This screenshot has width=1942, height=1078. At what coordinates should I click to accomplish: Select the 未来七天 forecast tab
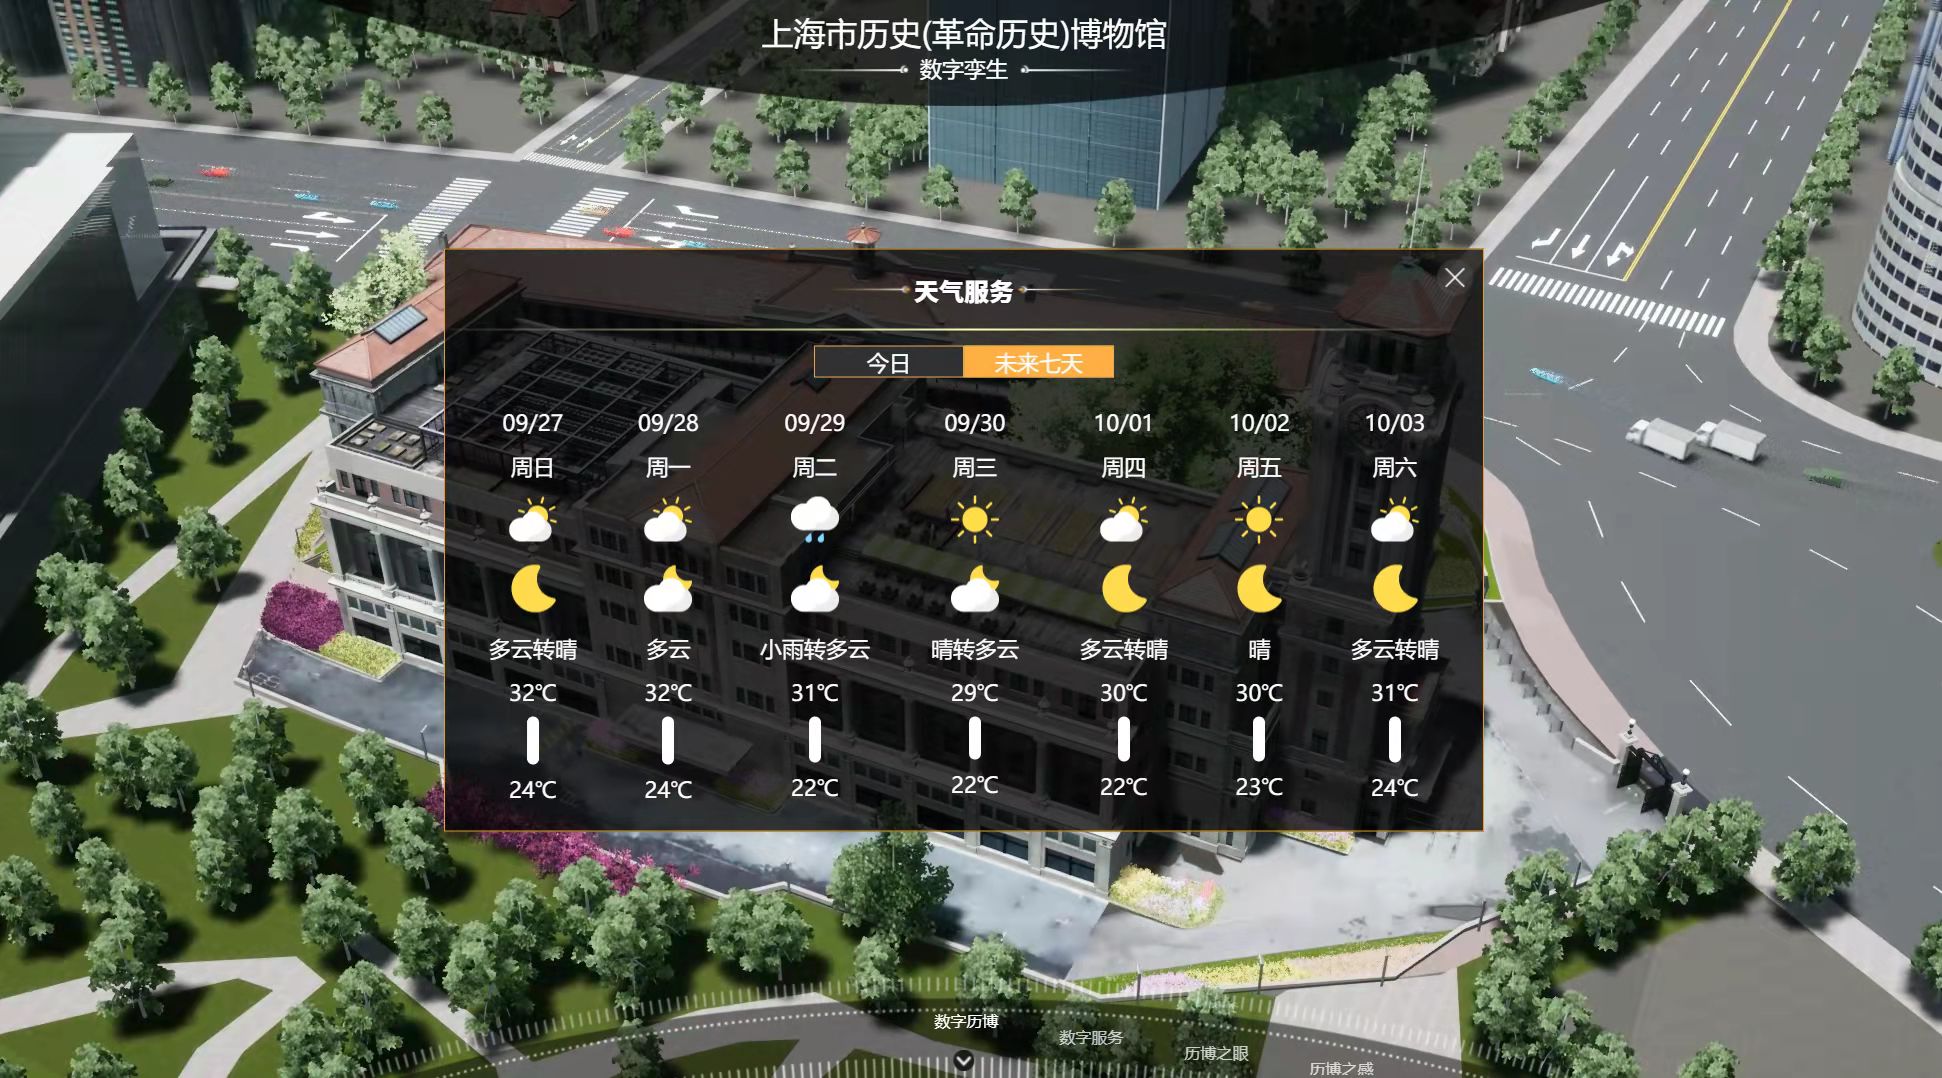[x=1038, y=363]
